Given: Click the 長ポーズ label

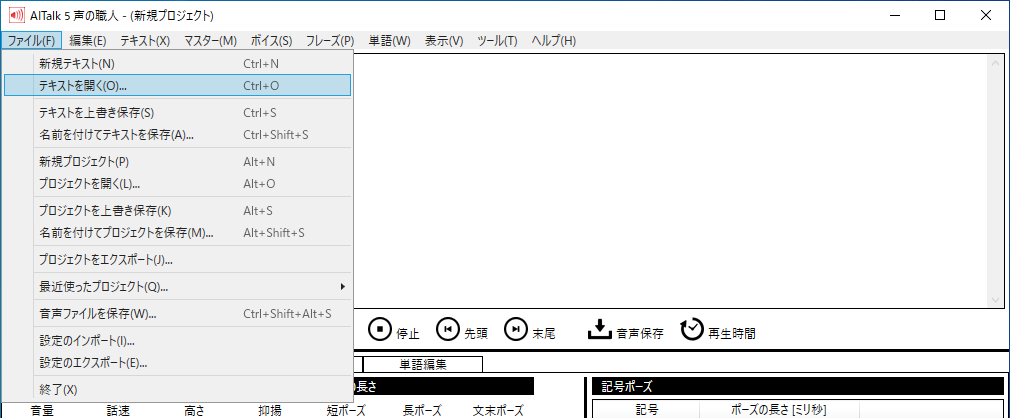Looking at the screenshot, I should (422, 410).
